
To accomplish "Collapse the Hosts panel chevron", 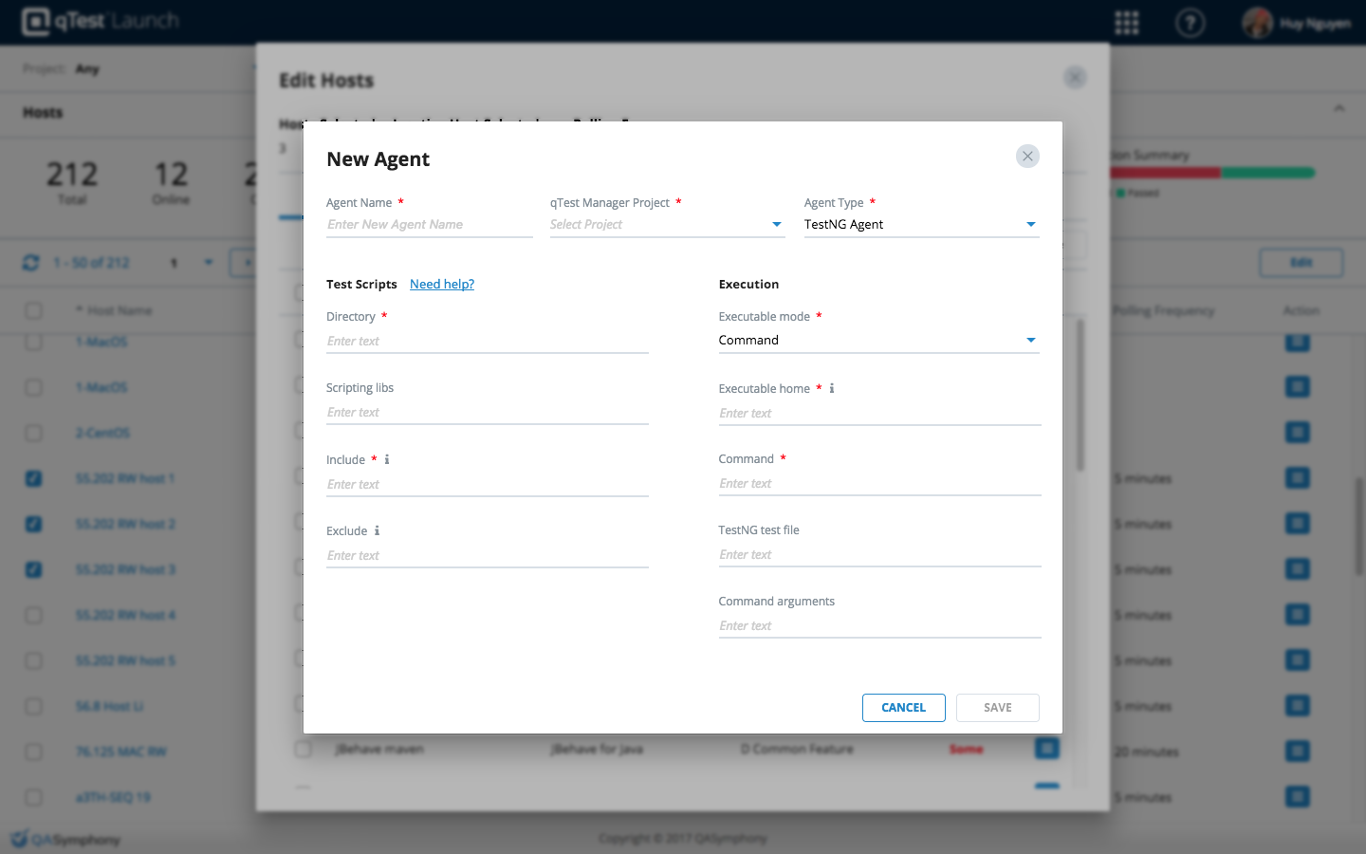I will tap(1339, 108).
